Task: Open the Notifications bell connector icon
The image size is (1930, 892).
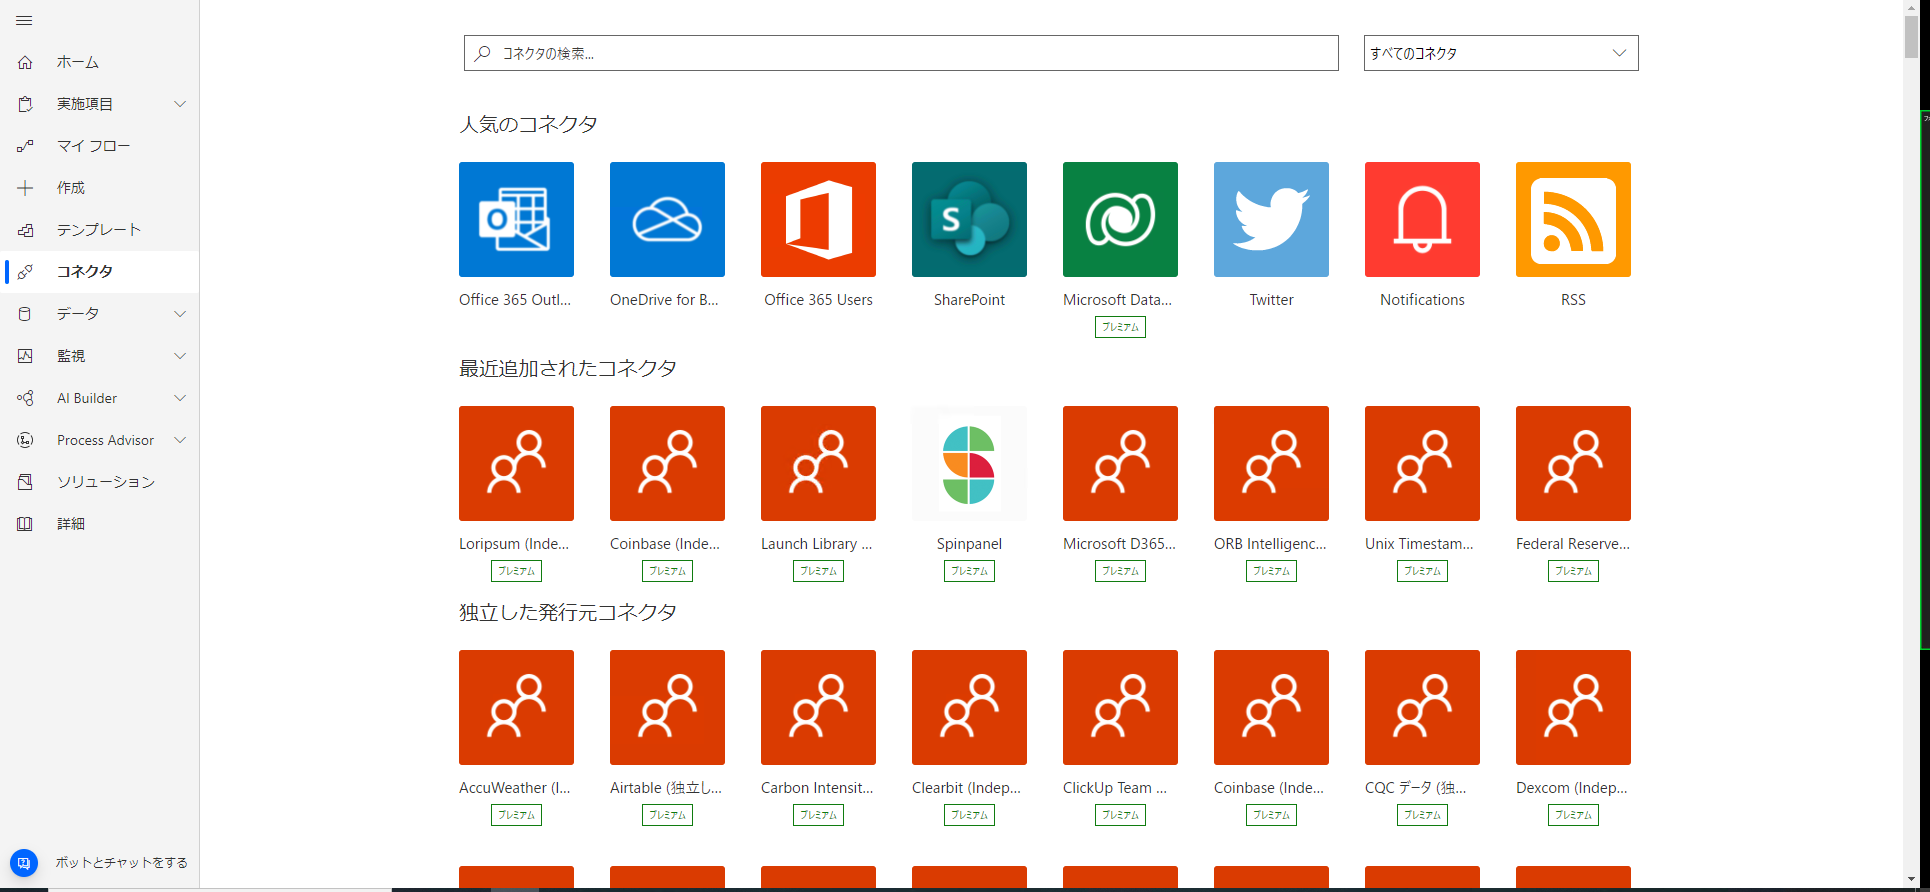Action: 1422,219
